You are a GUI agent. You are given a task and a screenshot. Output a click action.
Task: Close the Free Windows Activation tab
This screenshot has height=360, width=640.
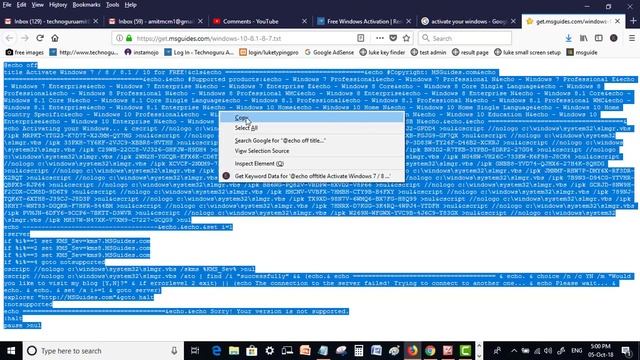click(409, 21)
